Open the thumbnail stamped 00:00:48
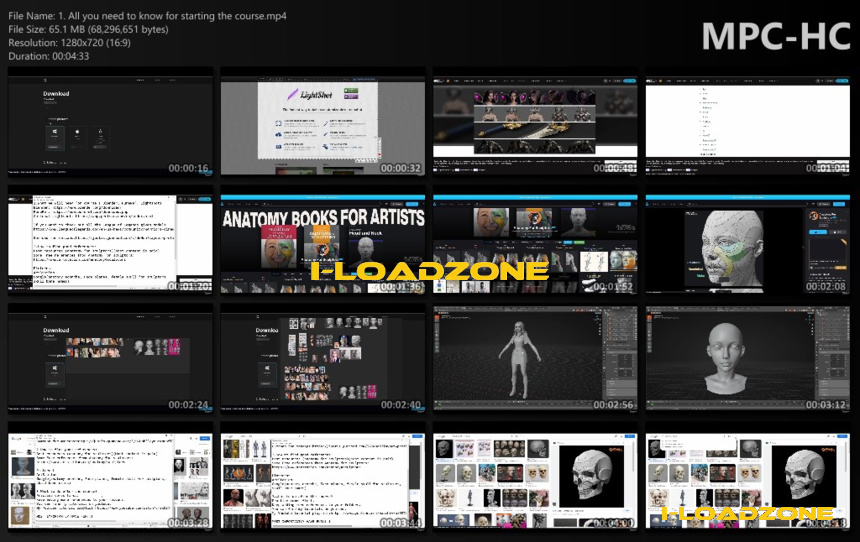860x542 pixels. 535,122
